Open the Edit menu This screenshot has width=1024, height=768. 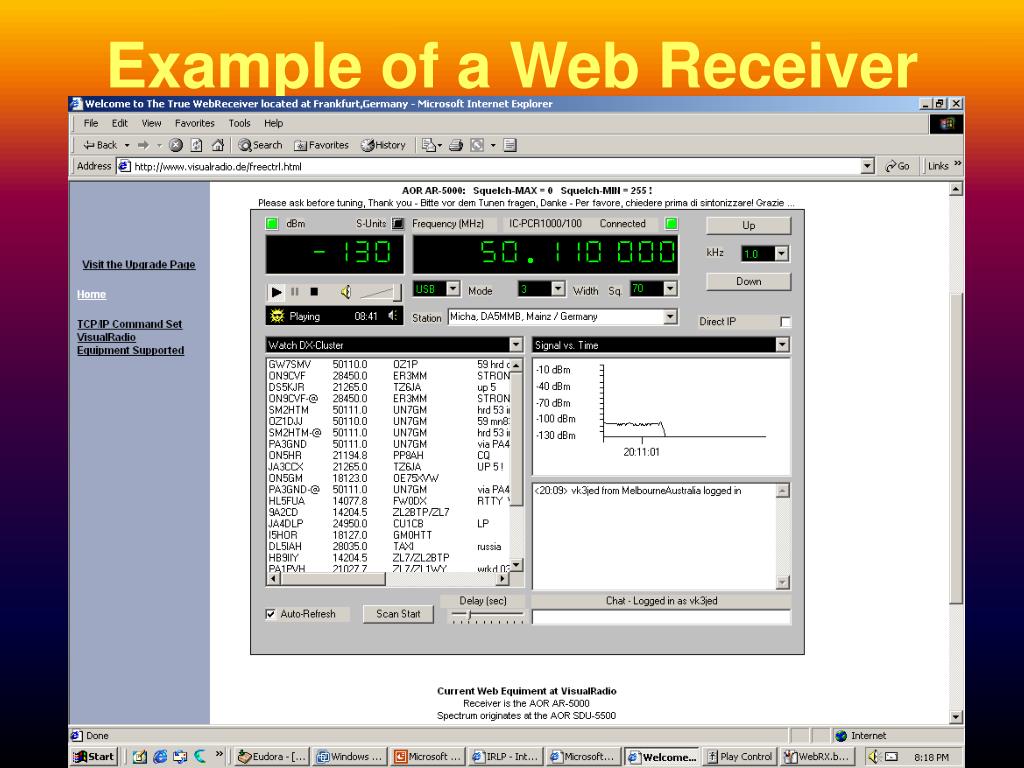pyautogui.click(x=120, y=123)
